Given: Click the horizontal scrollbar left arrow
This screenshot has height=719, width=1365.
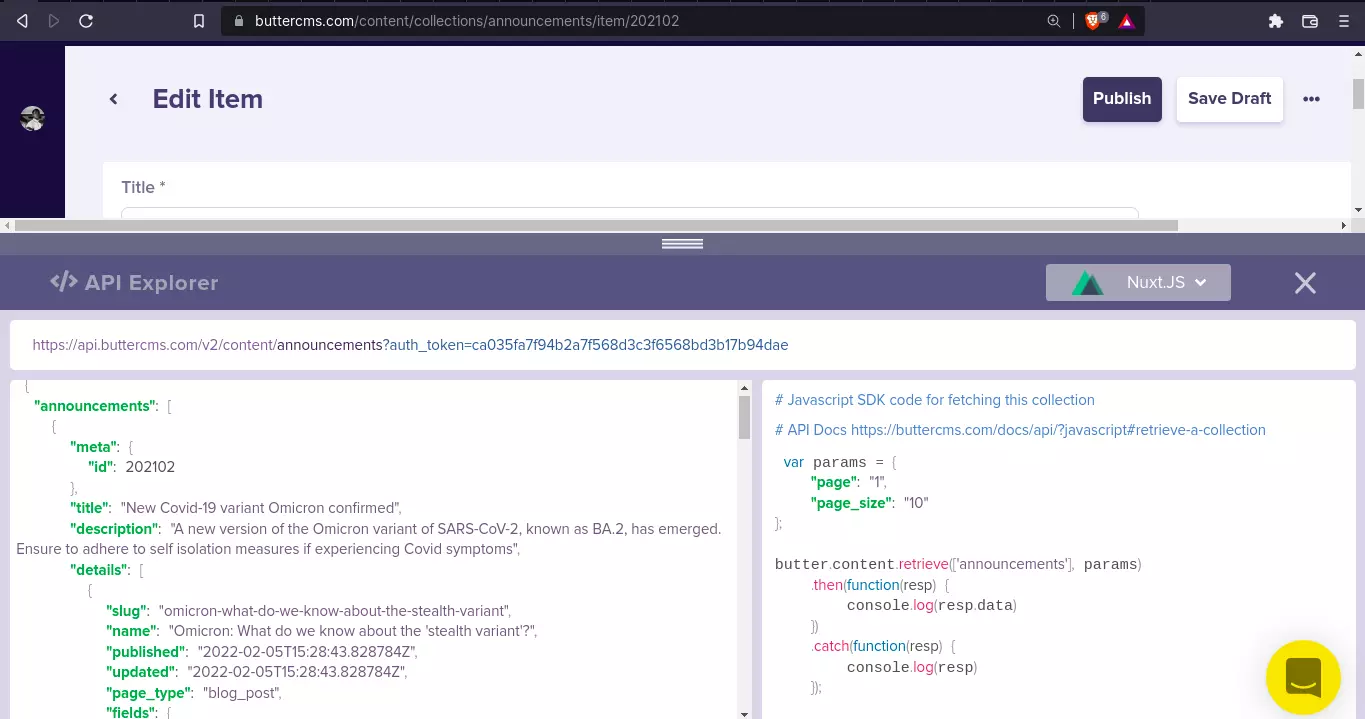Looking at the screenshot, I should [7, 226].
